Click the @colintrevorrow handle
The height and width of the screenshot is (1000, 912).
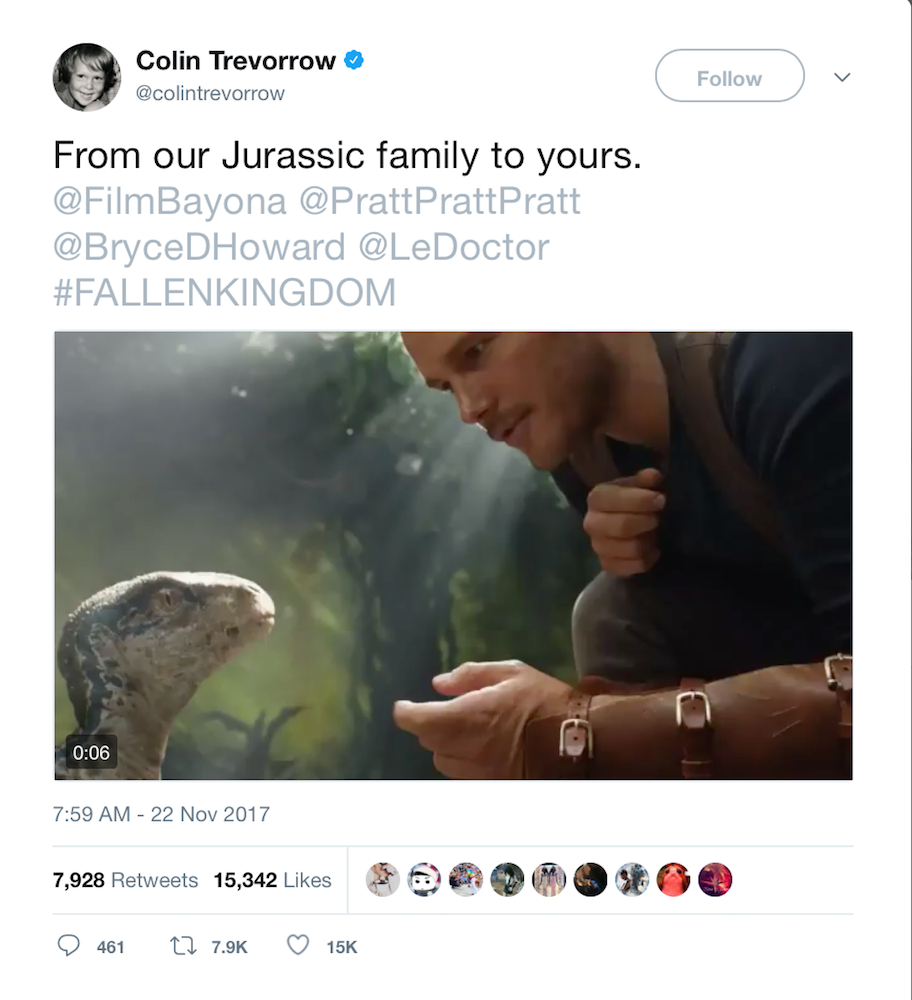tap(210, 93)
